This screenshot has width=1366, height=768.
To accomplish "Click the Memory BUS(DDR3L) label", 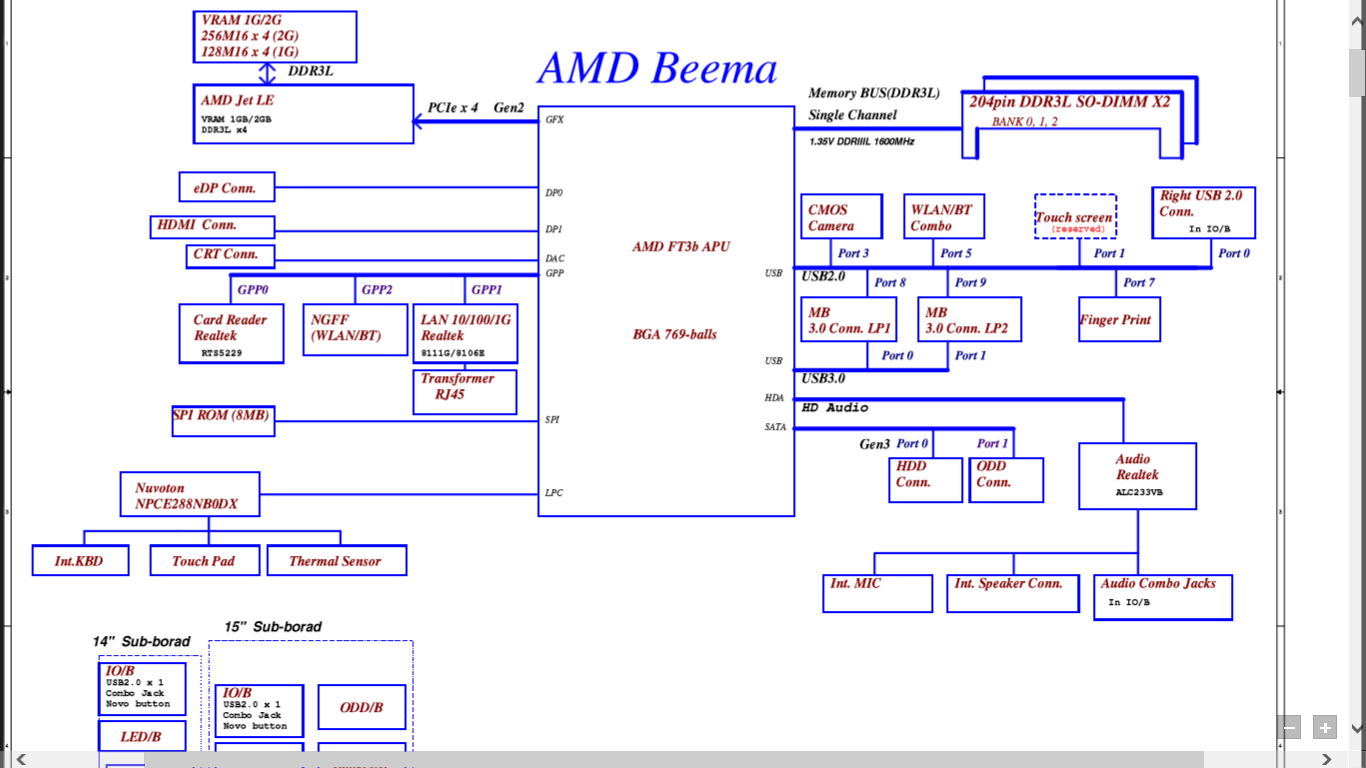I will click(874, 93).
